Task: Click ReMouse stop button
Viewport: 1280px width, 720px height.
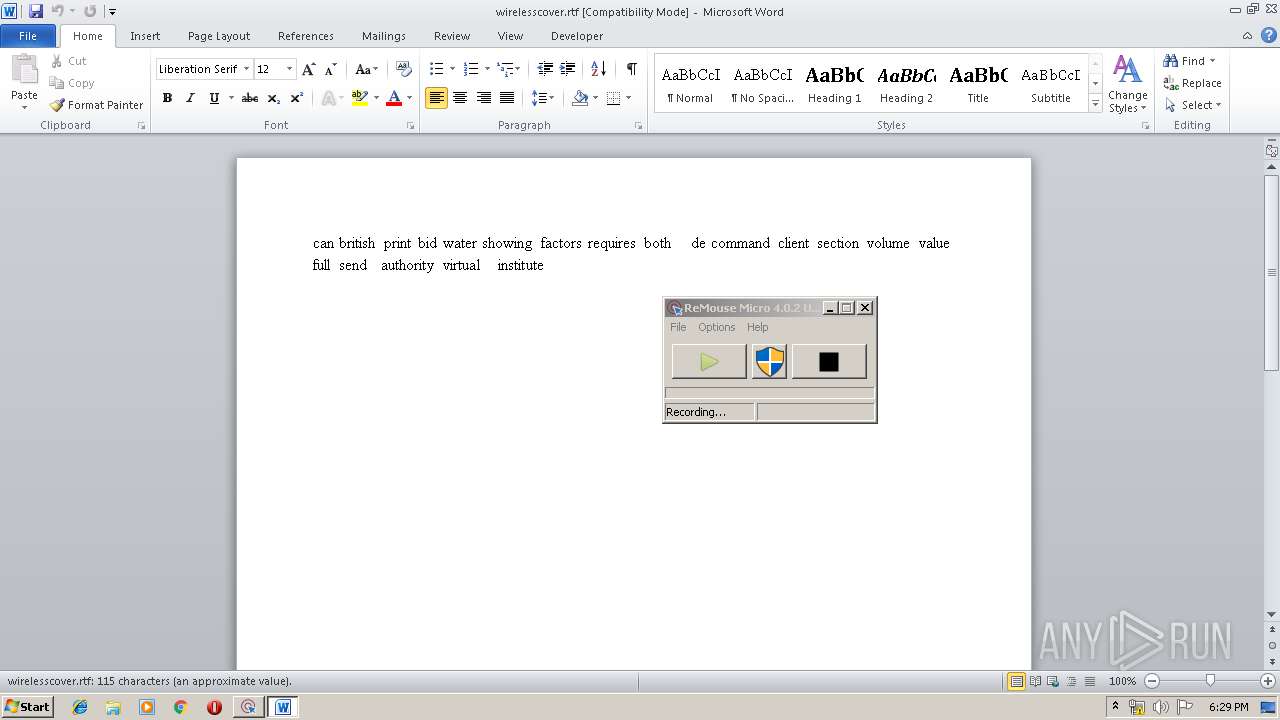Action: click(x=829, y=362)
